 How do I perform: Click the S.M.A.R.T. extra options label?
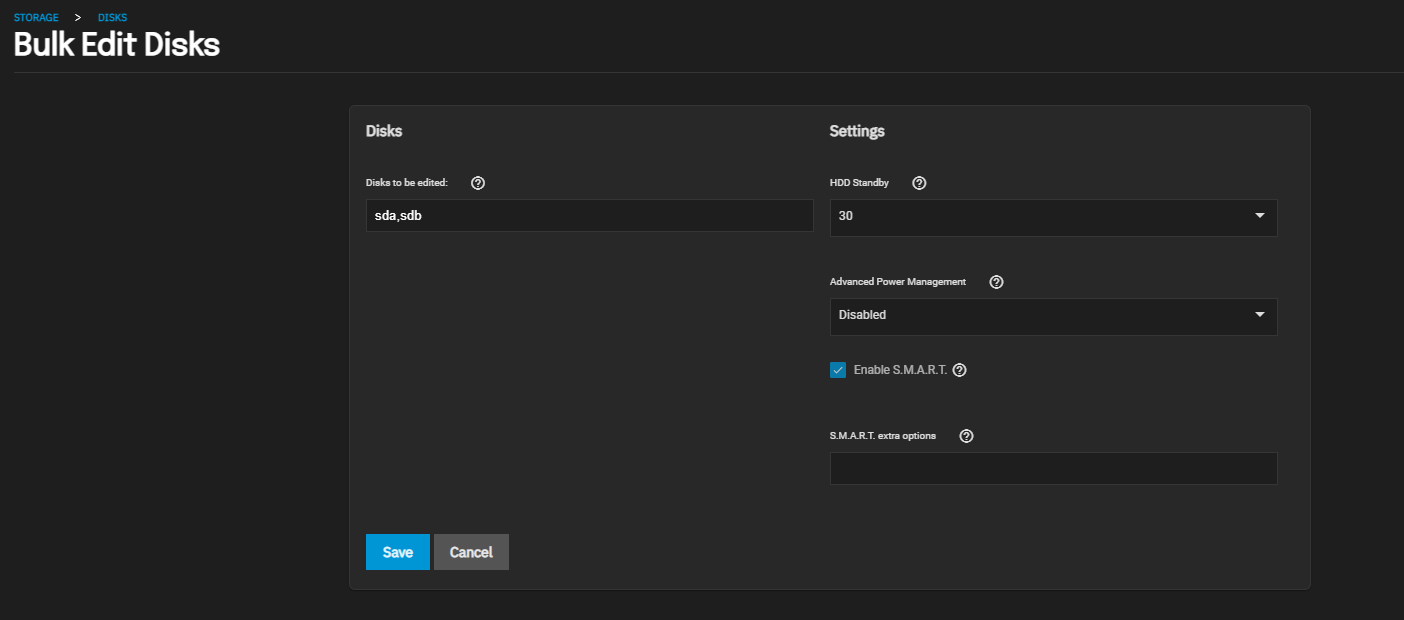click(883, 436)
